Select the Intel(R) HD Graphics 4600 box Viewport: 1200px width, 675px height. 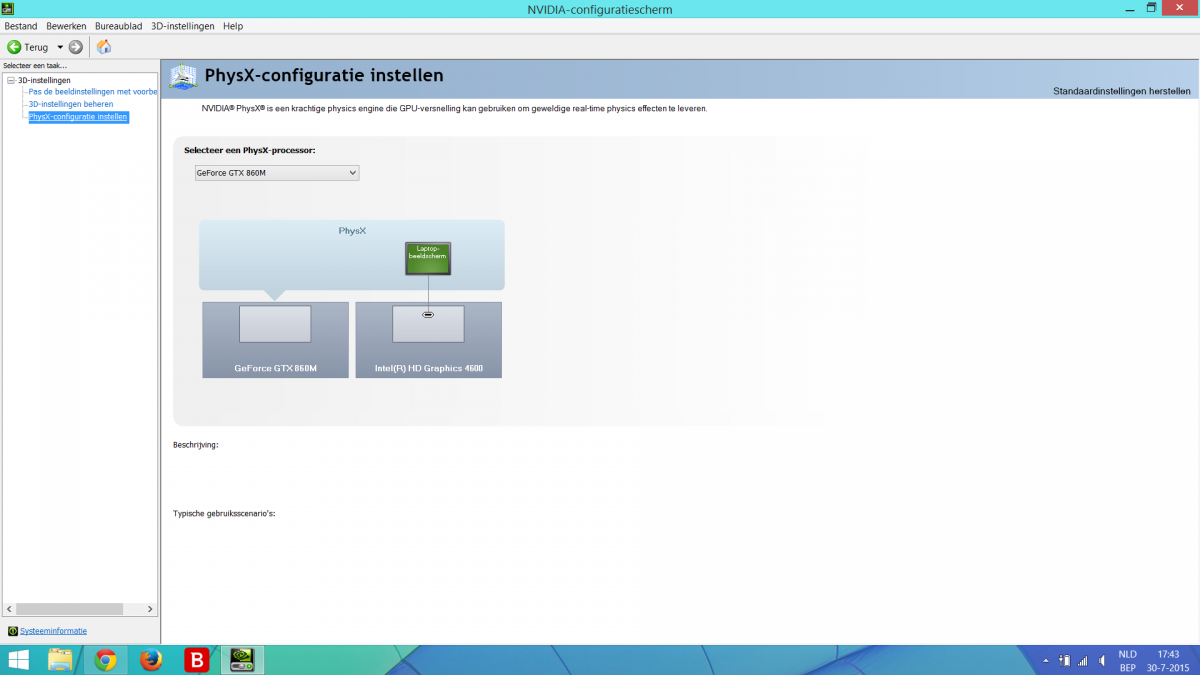428,340
